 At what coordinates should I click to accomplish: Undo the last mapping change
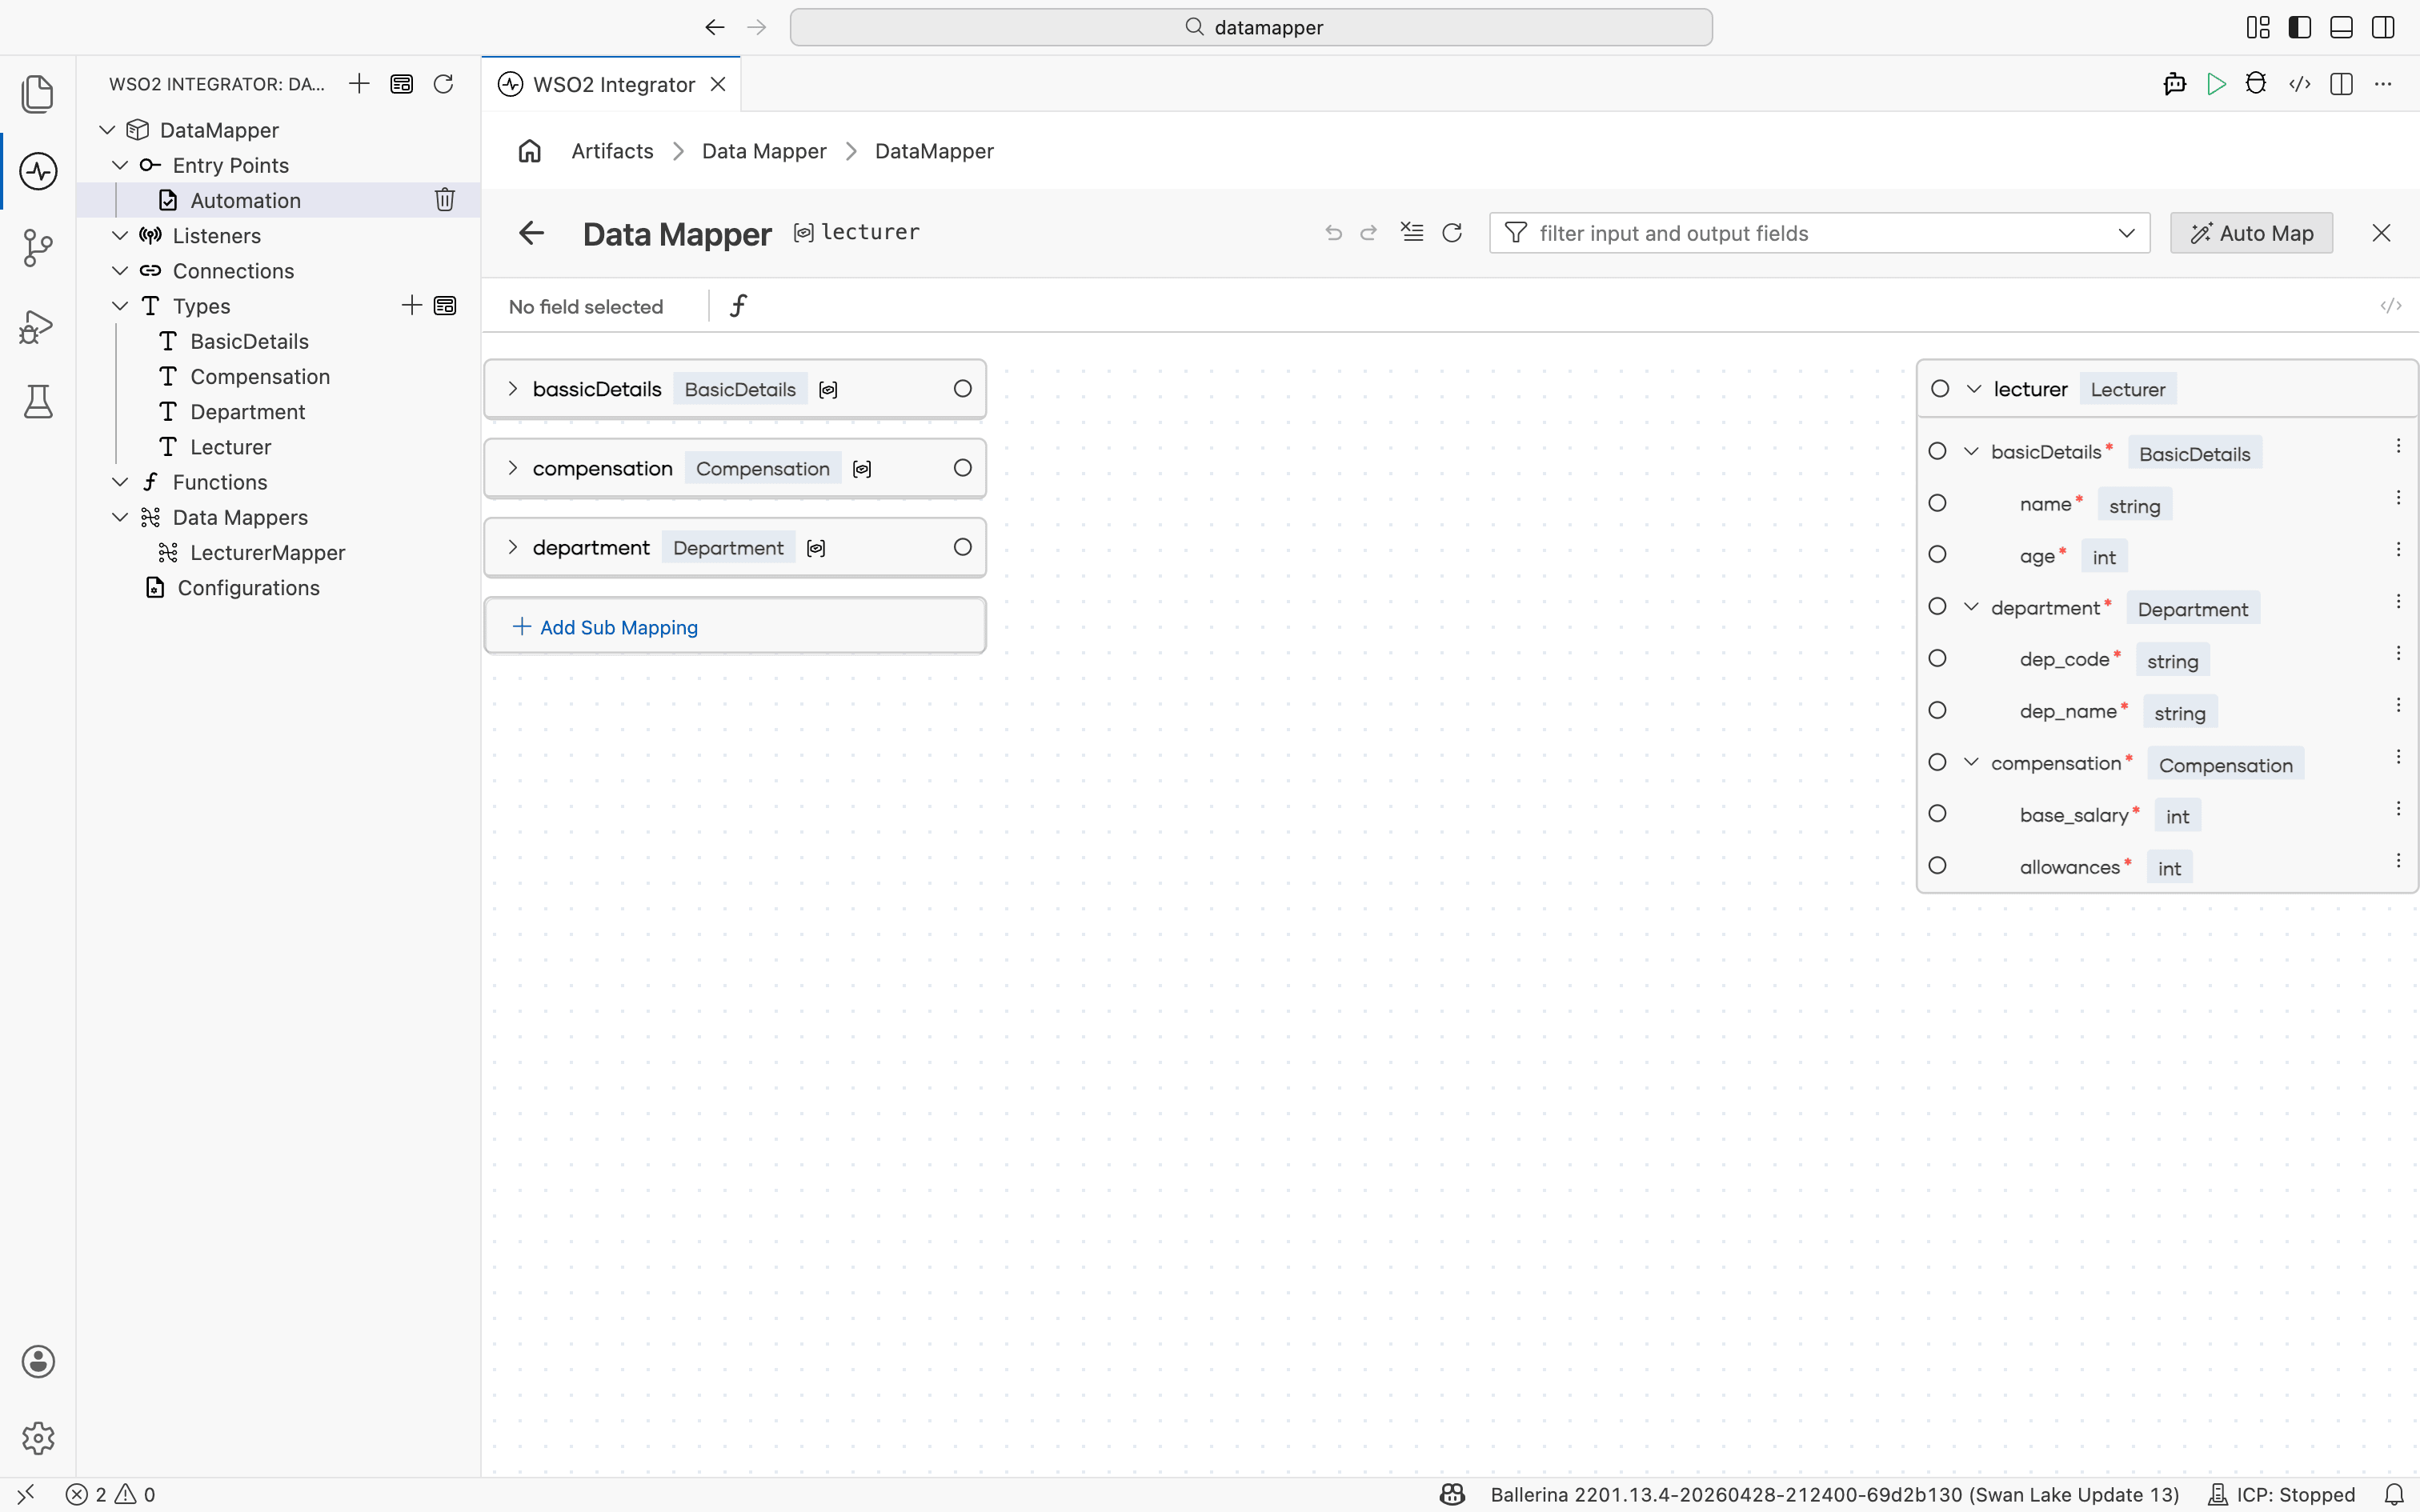tap(1333, 233)
